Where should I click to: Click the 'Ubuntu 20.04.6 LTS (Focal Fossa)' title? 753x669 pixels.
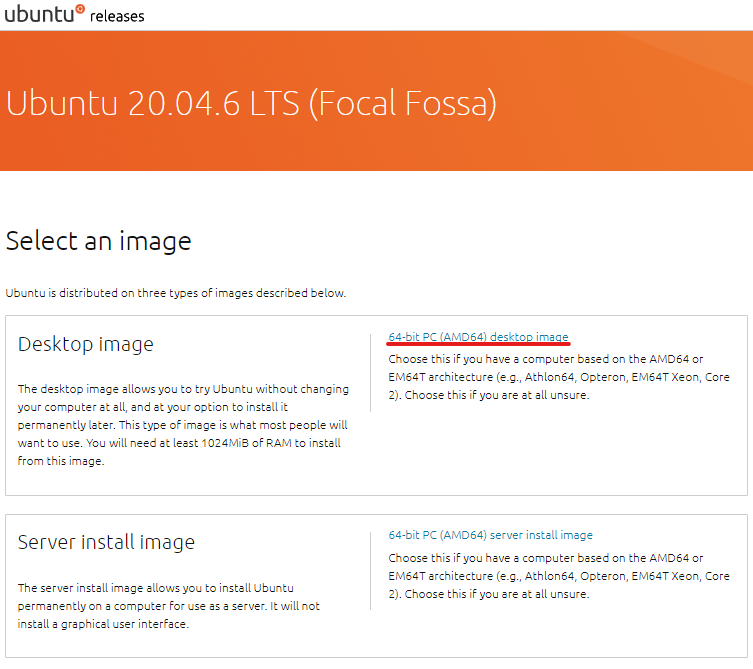(251, 103)
